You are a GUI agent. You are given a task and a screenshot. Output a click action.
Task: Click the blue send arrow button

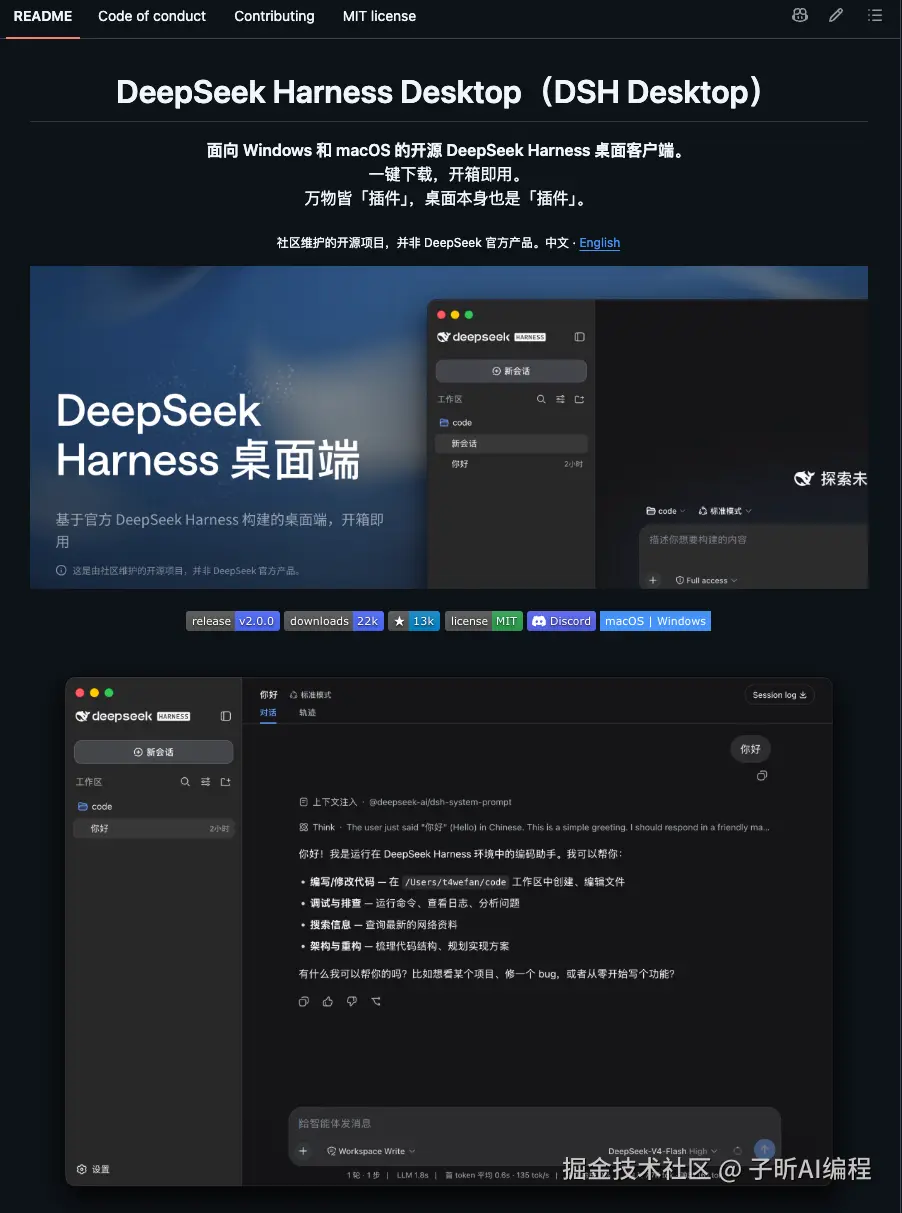(x=764, y=1150)
